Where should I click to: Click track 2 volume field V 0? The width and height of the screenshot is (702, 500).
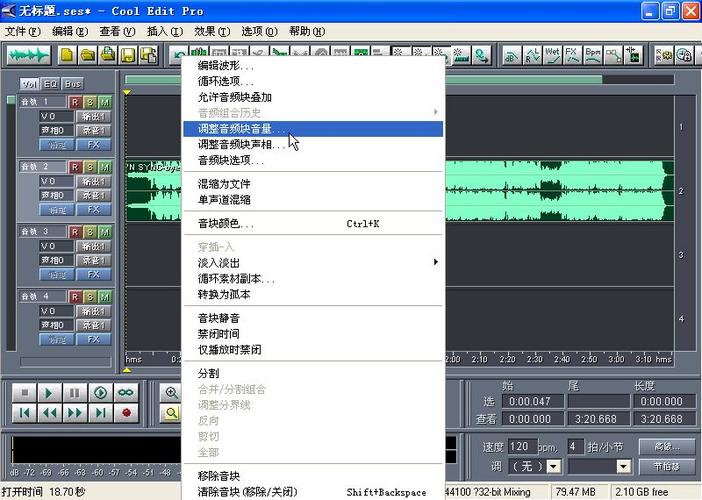56,181
